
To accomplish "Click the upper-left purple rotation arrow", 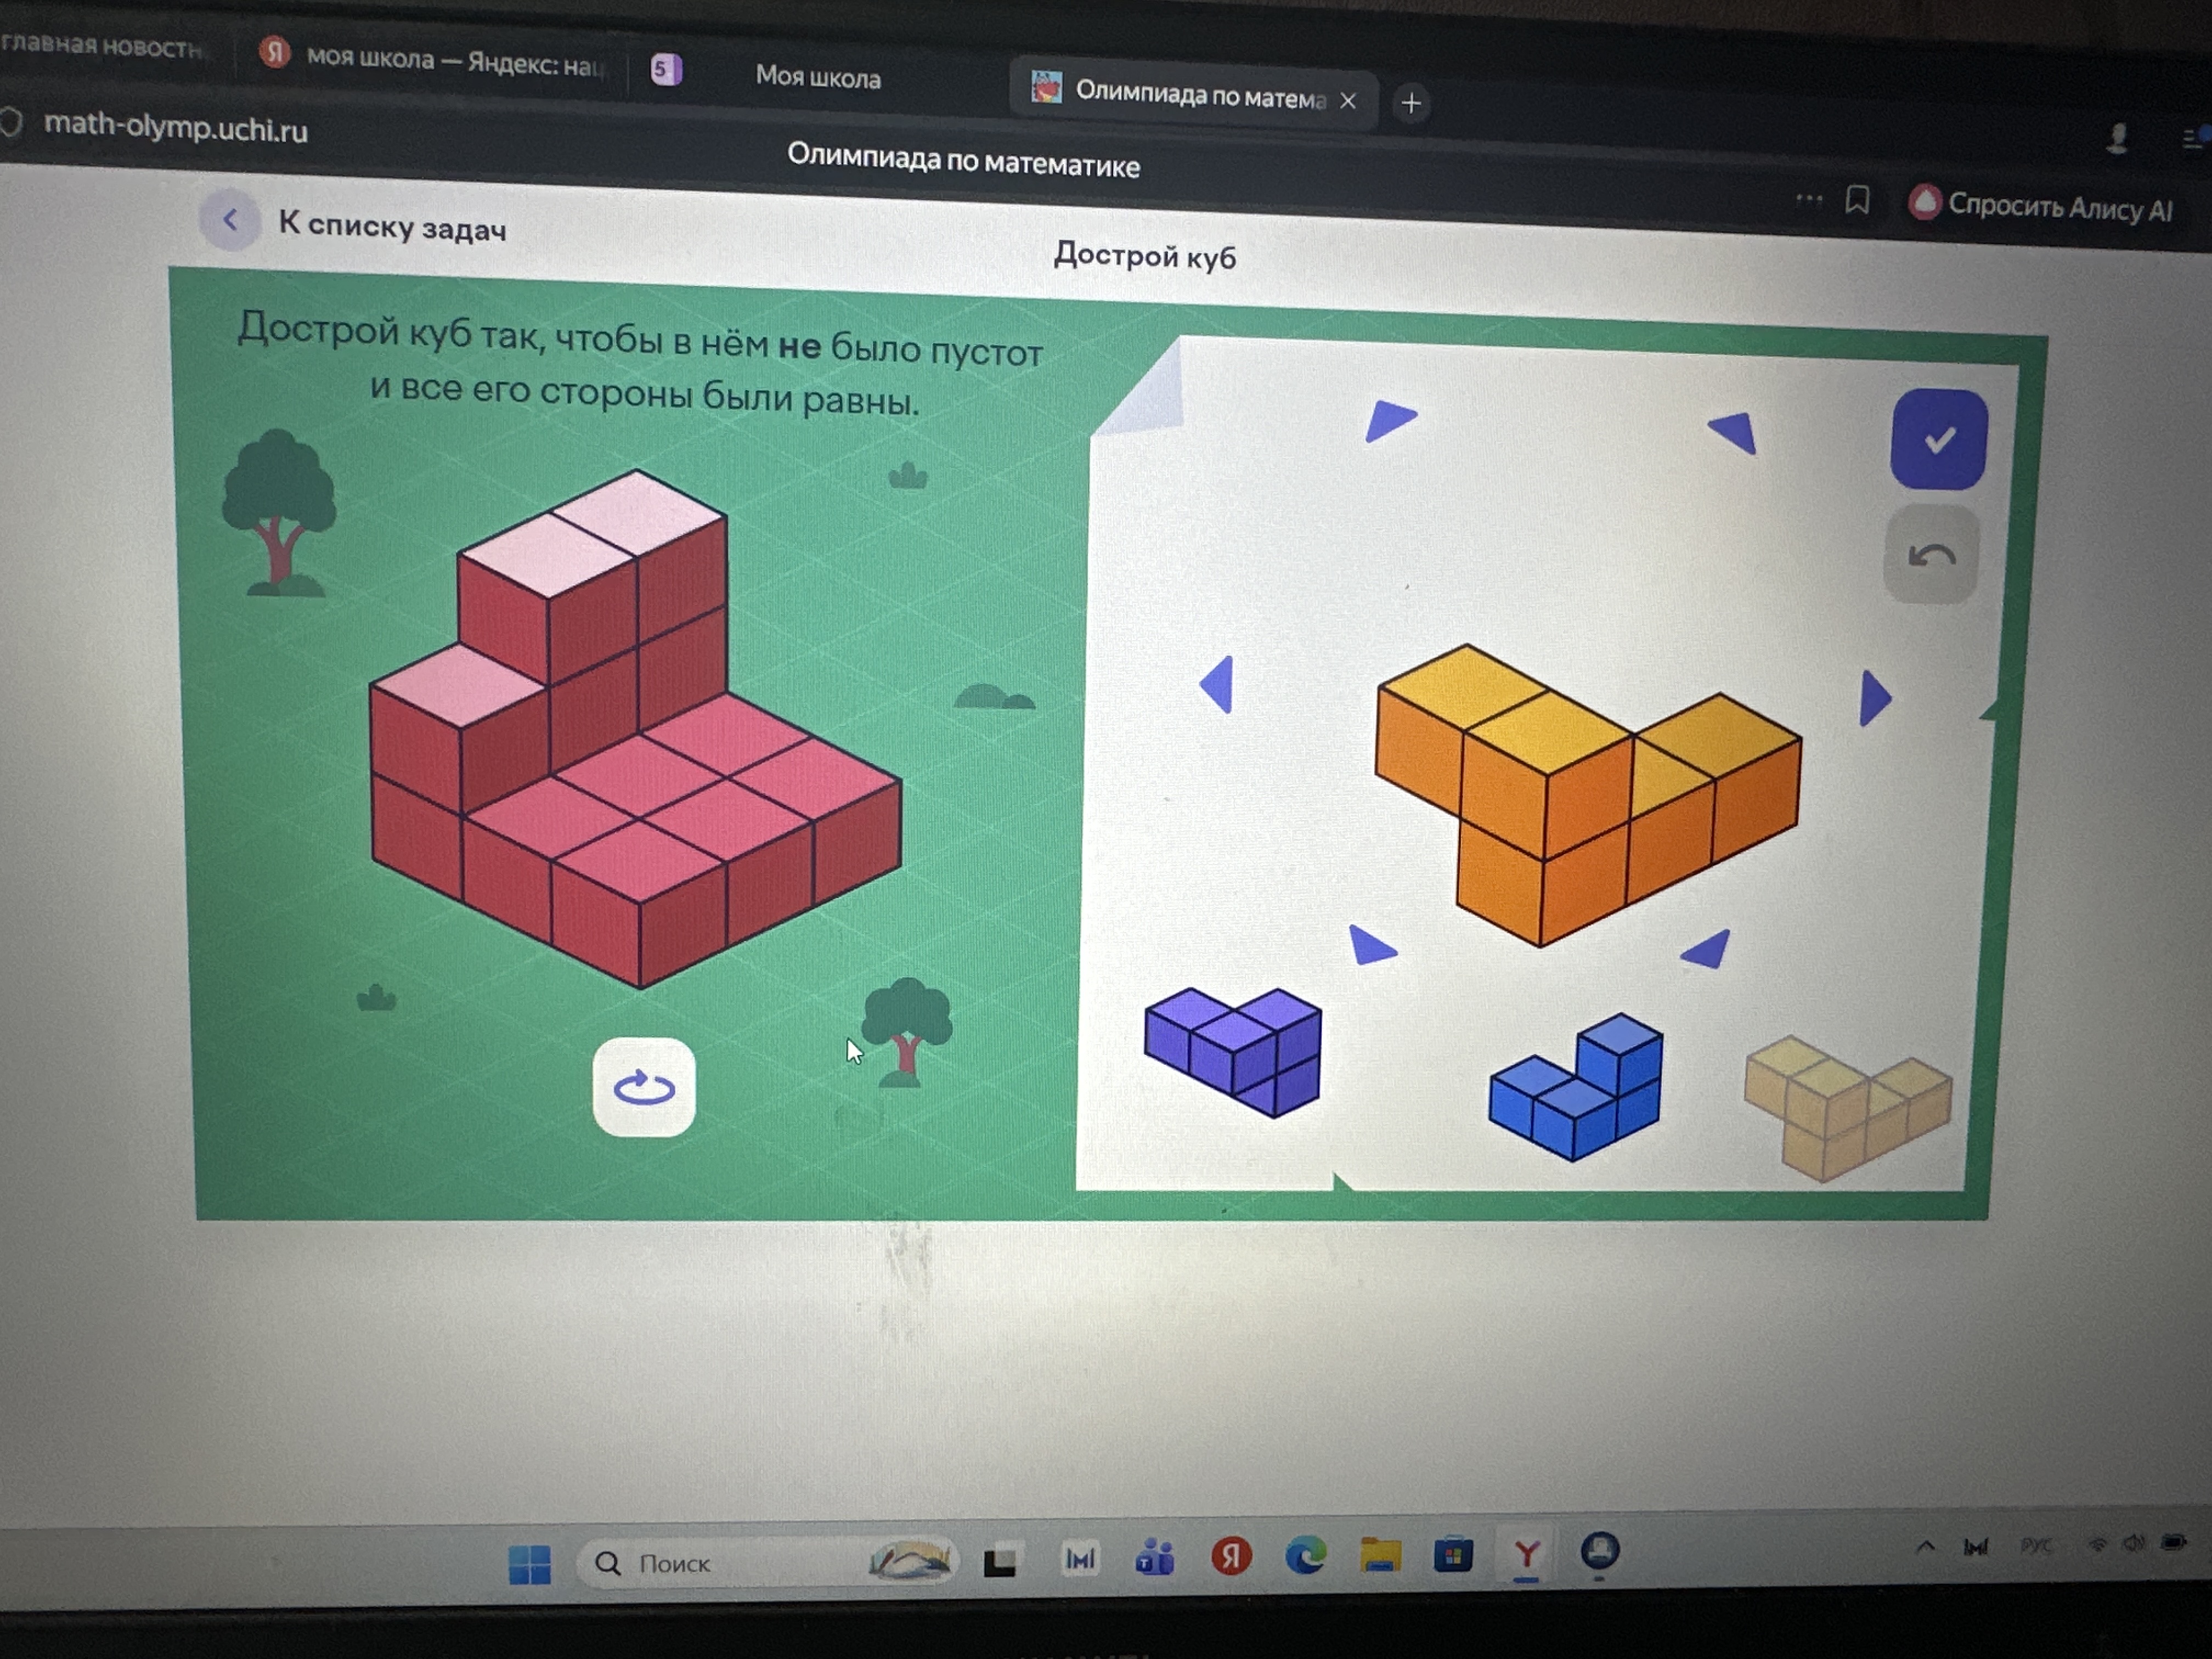I will coord(1388,419).
